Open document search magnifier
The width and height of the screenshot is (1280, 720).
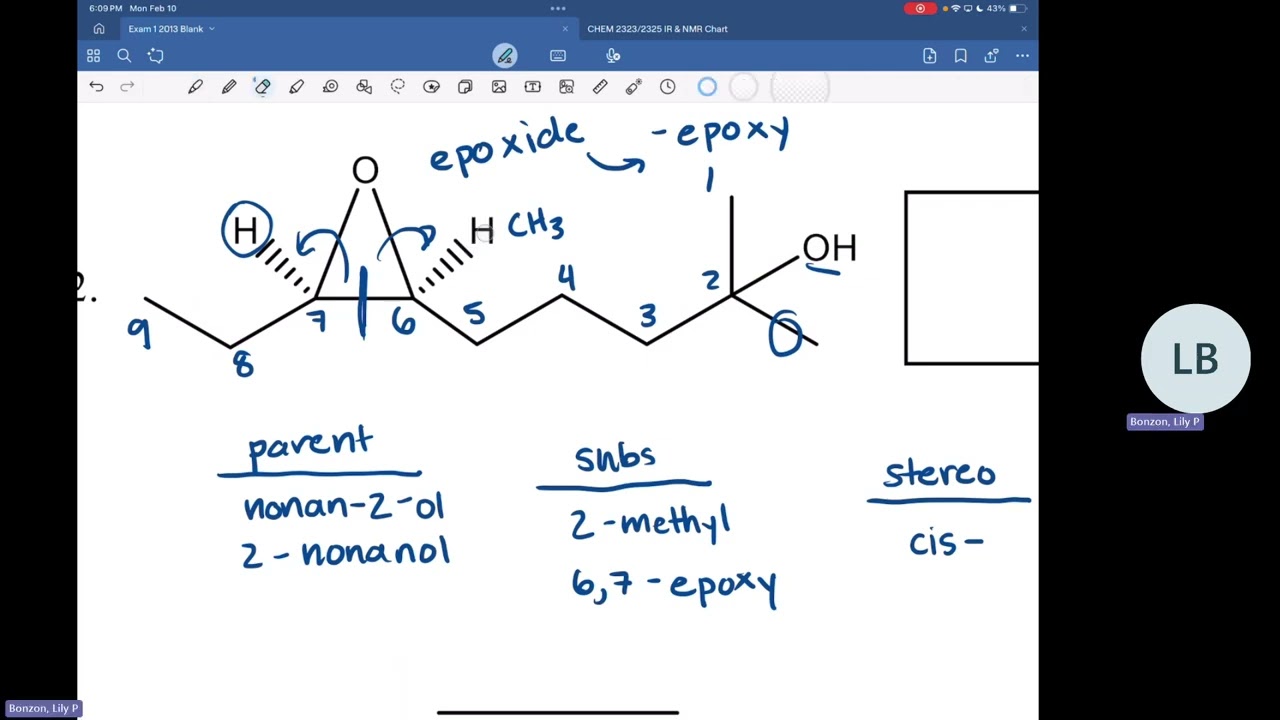124,56
